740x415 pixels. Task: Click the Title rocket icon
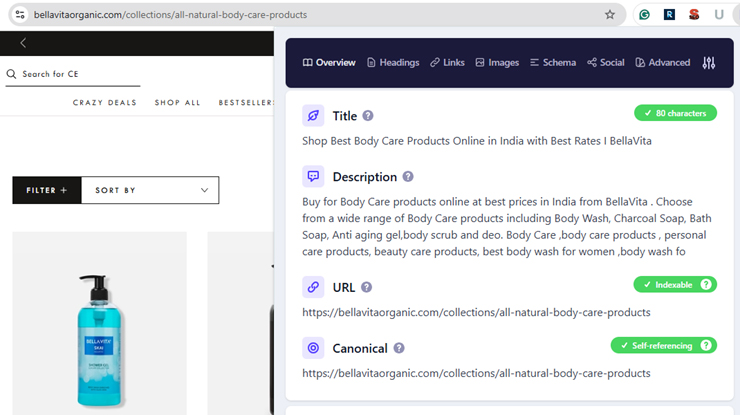tap(313, 116)
